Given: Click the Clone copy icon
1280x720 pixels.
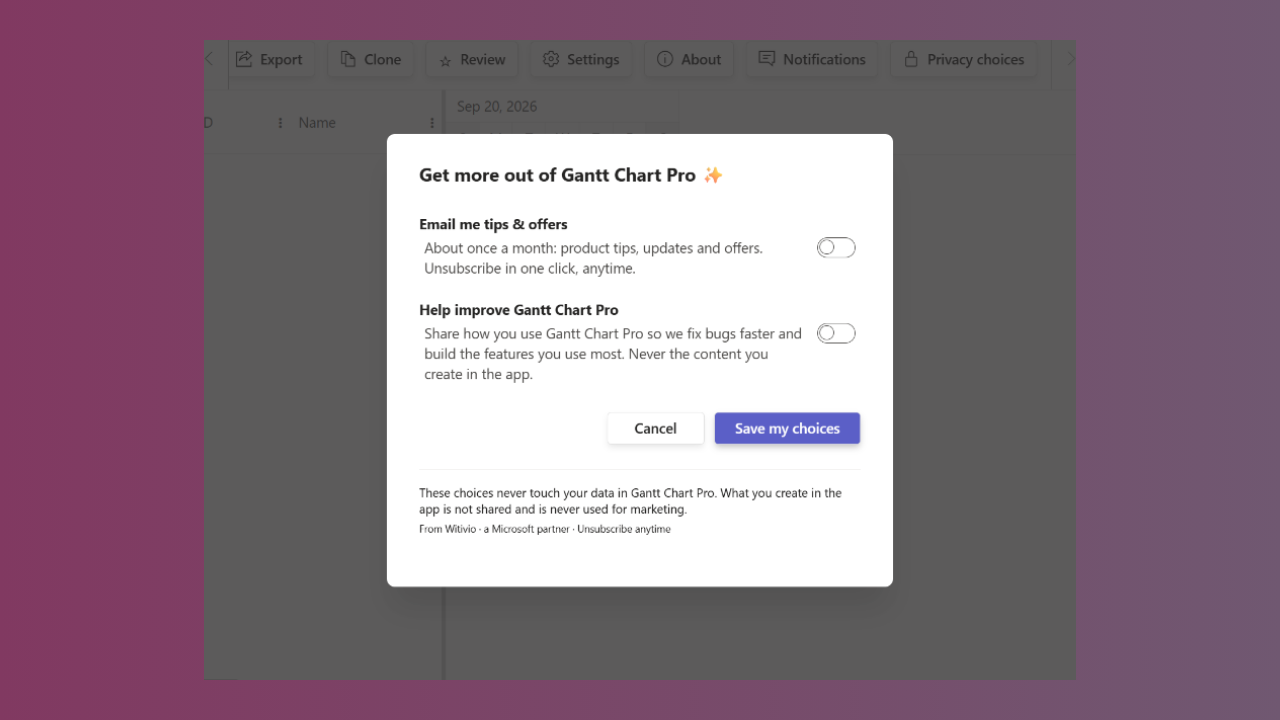Looking at the screenshot, I should coord(348,59).
